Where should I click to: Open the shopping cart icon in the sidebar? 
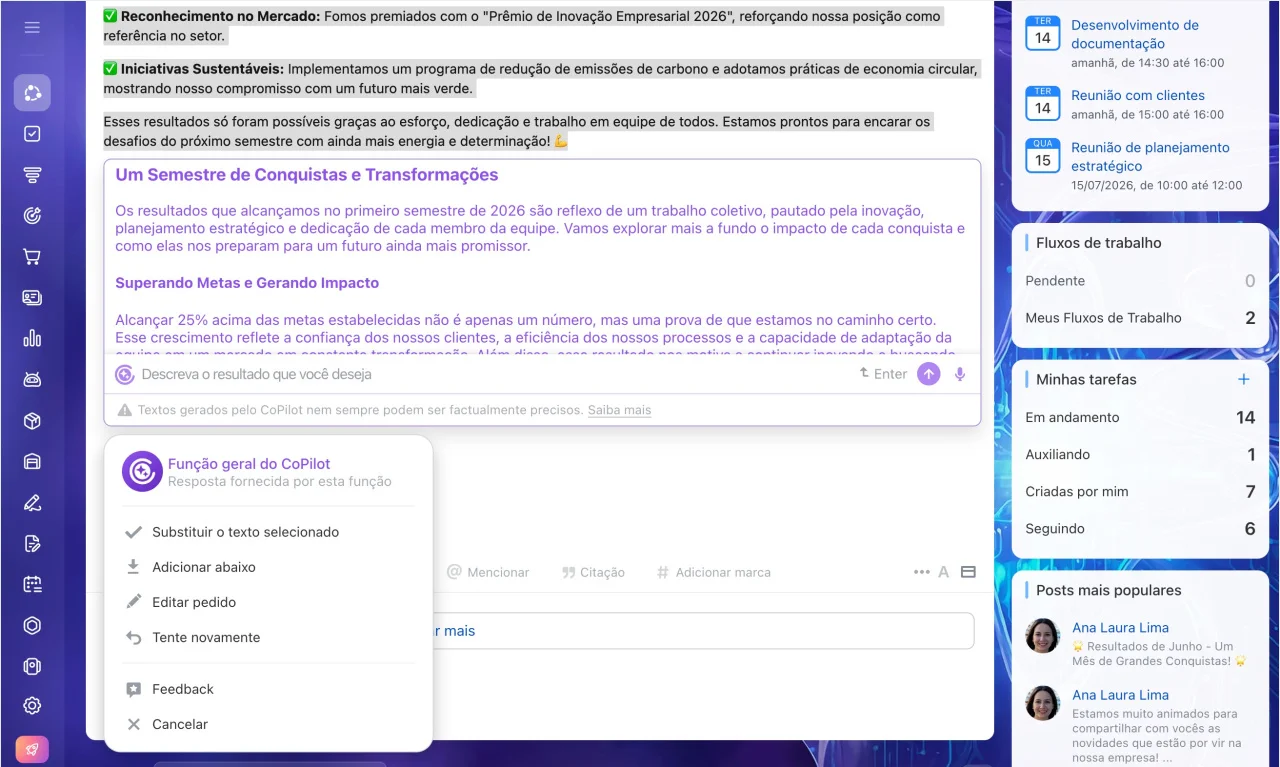coord(32,257)
